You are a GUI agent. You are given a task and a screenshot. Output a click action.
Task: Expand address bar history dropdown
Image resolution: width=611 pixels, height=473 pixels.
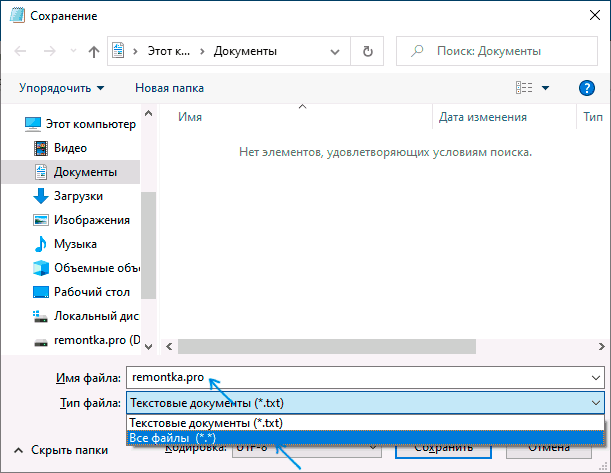pos(335,51)
